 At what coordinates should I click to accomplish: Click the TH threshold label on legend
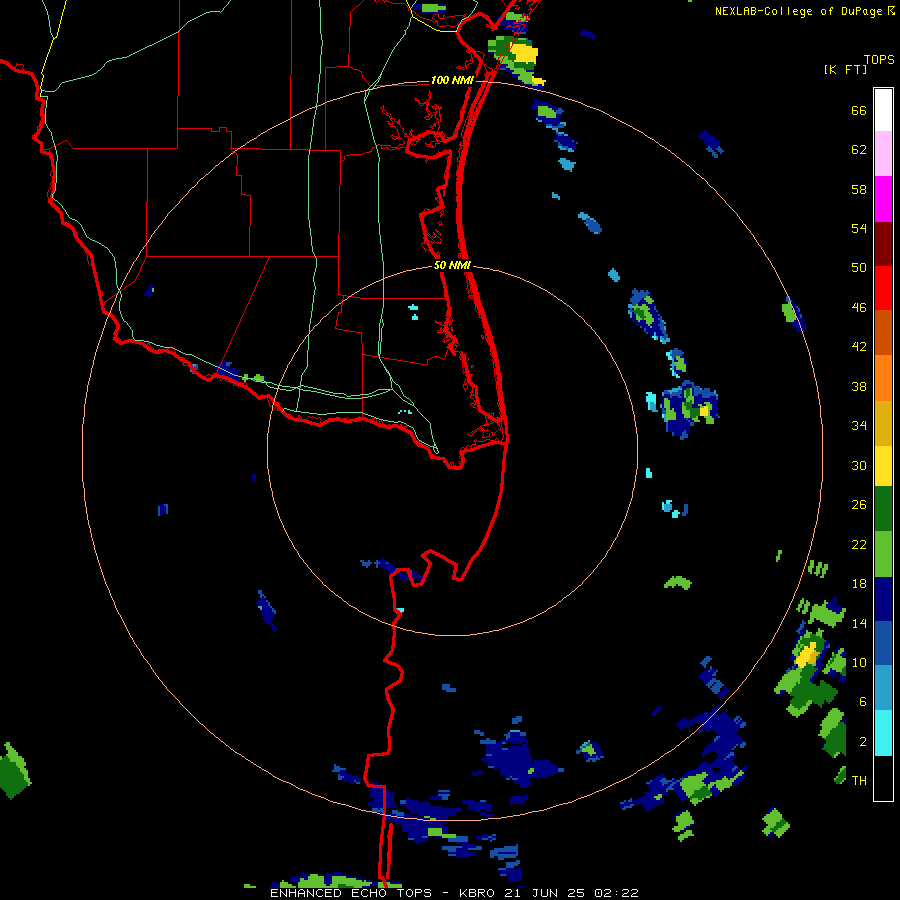tap(859, 781)
